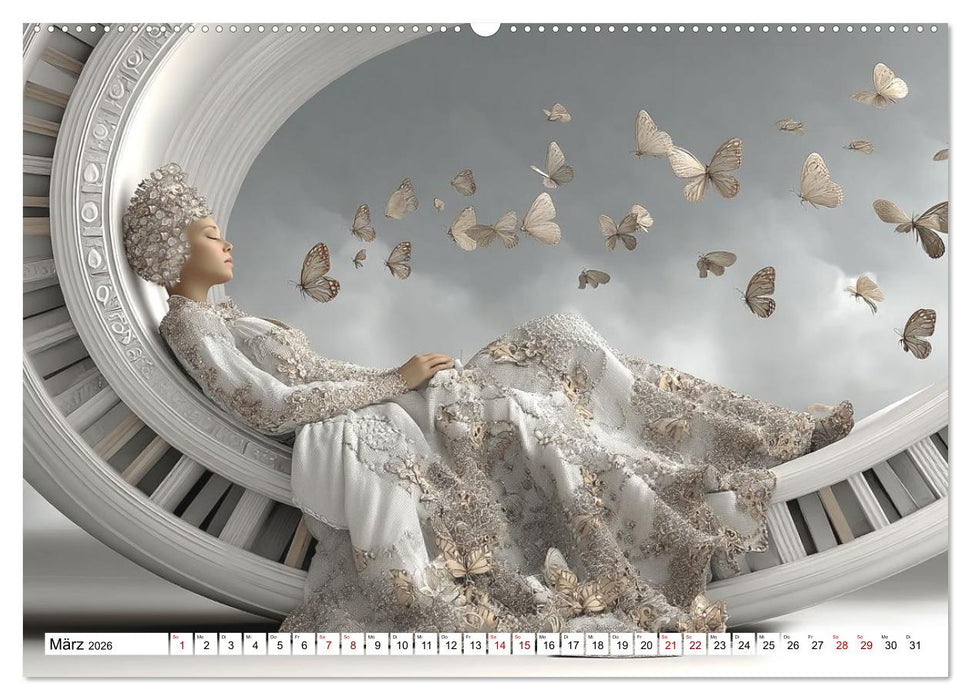Image resolution: width=971 pixels, height=700 pixels.
Task: Pick red-marked day 21
Action: pos(671,645)
